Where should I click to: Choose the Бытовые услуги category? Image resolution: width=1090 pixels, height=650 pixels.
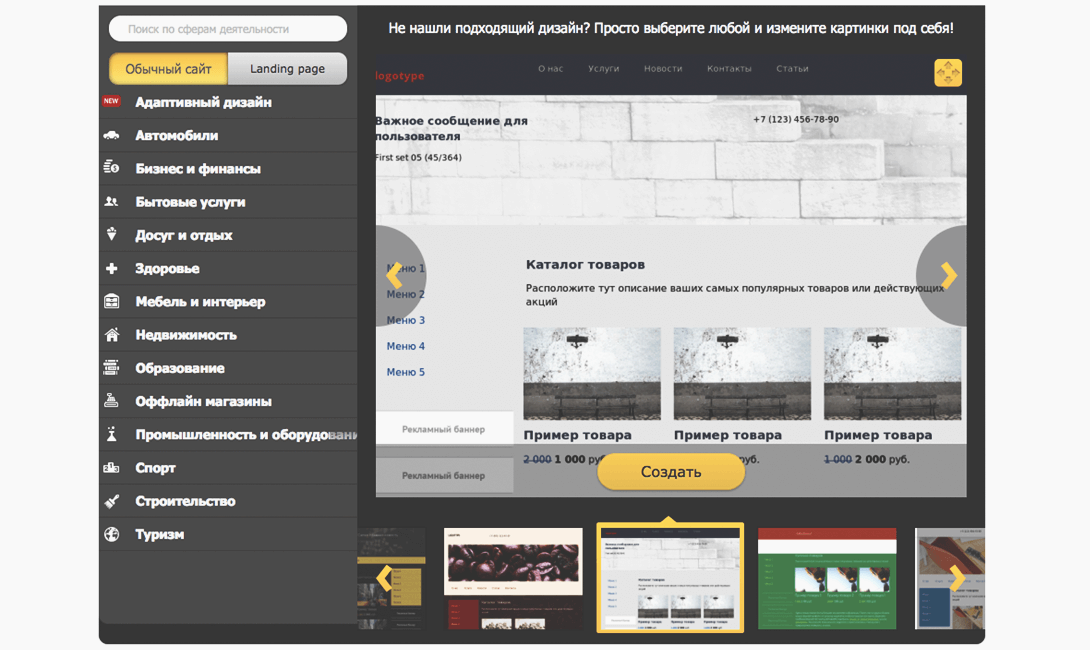[x=228, y=202]
